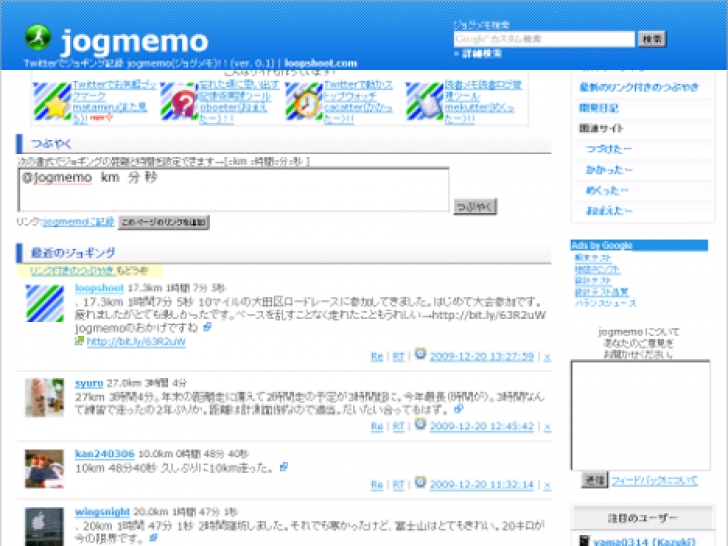Retweet (RT) loopshoot's jog post
This screenshot has height=546, width=728.
398,357
